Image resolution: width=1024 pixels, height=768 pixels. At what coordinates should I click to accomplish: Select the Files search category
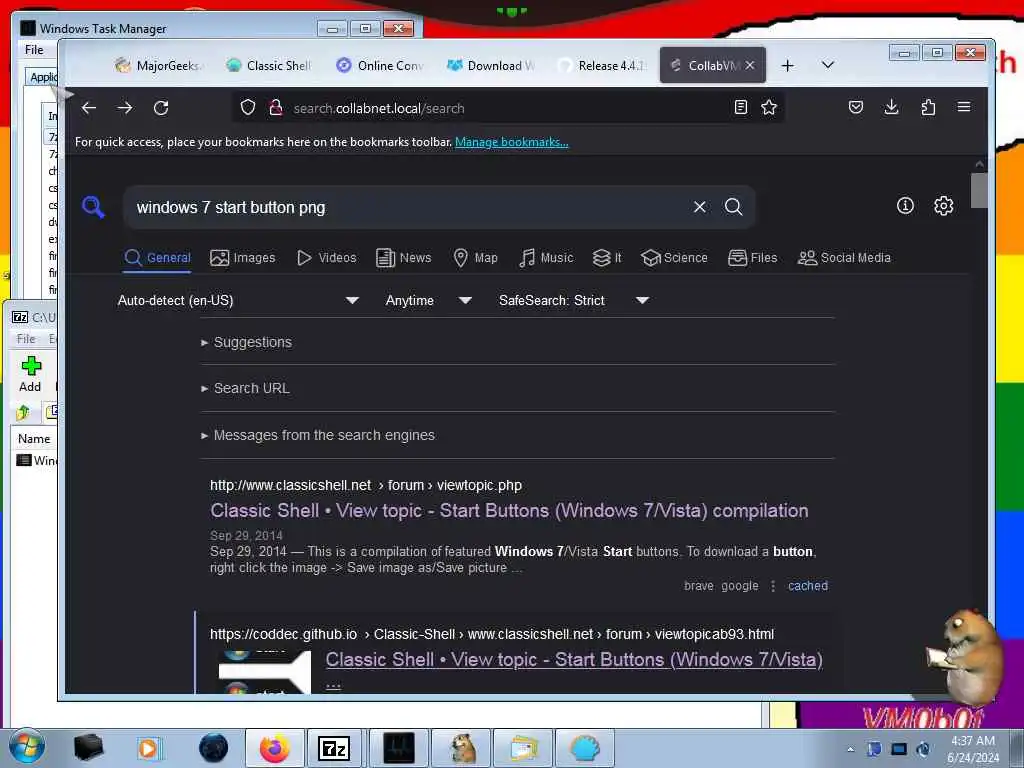click(752, 258)
